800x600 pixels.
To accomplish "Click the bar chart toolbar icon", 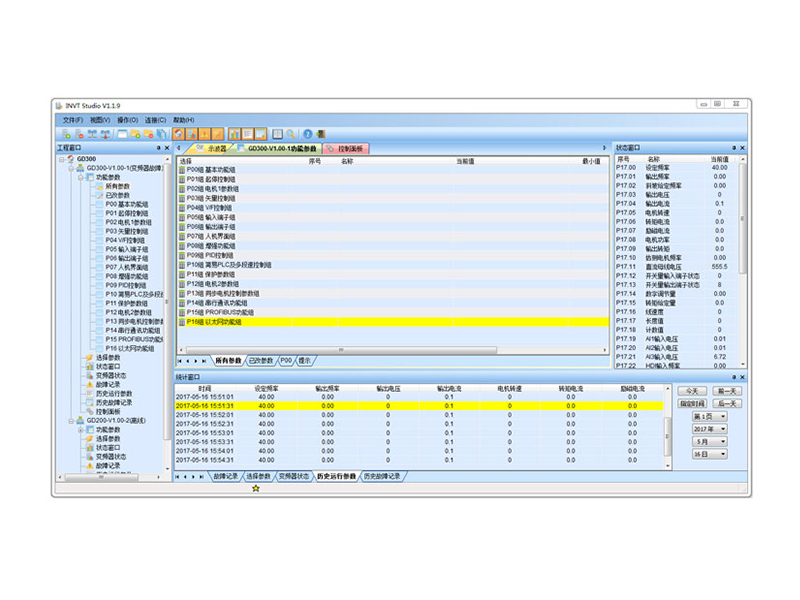I will pyautogui.click(x=233, y=133).
